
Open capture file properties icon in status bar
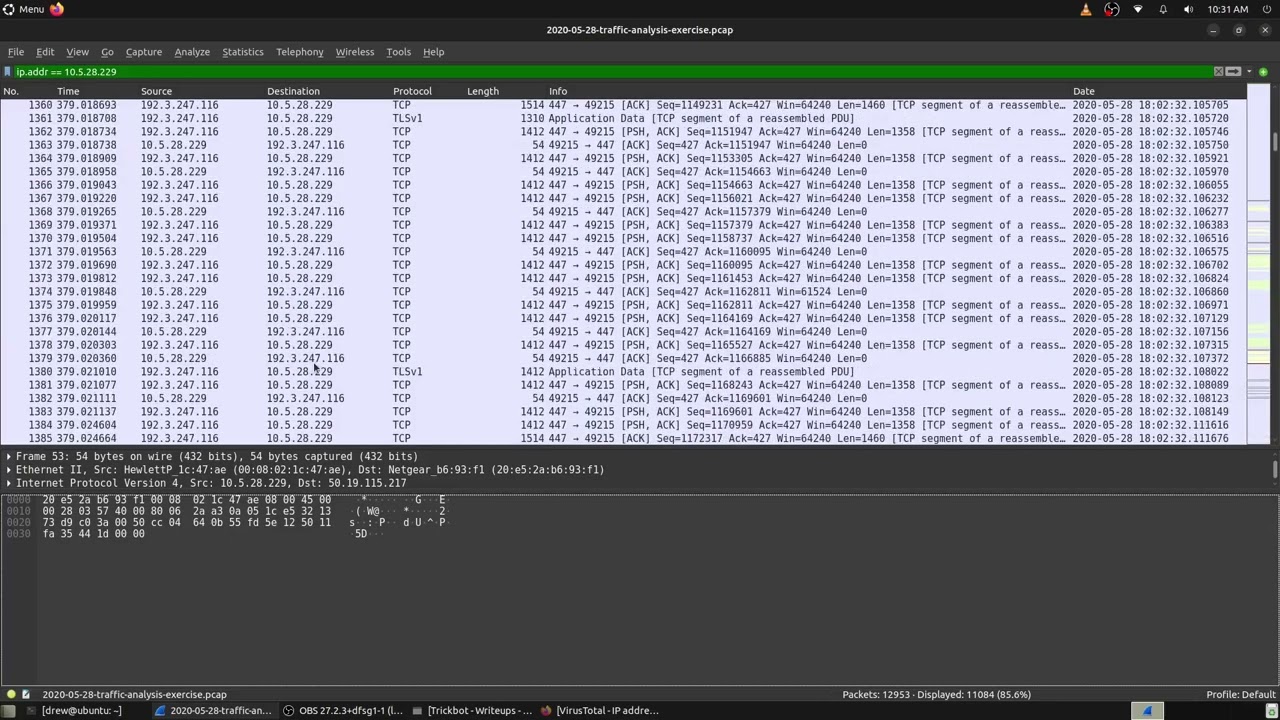[x=26, y=694]
